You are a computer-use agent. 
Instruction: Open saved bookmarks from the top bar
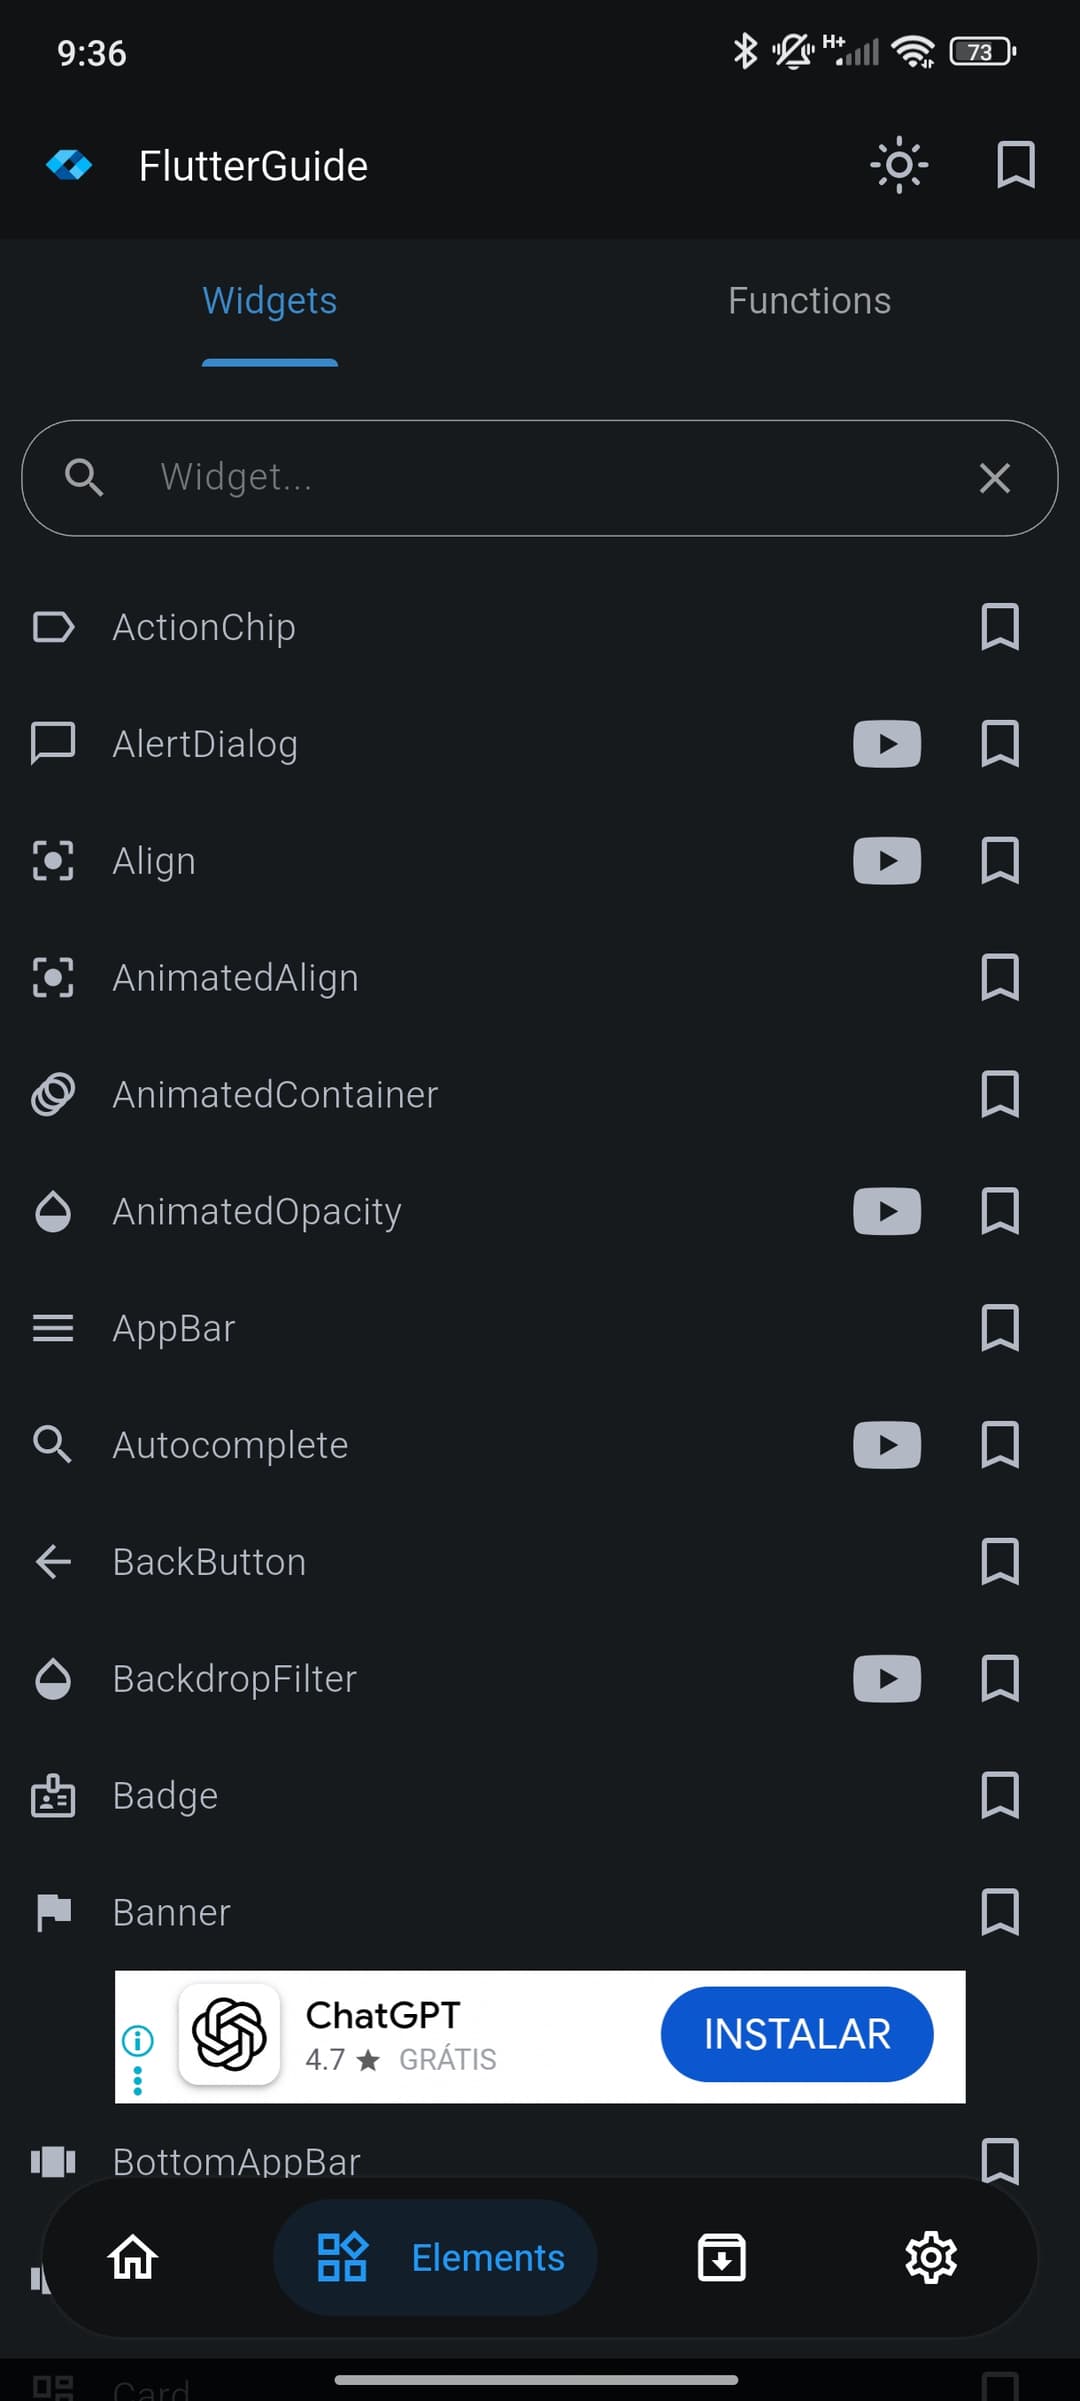(1015, 165)
